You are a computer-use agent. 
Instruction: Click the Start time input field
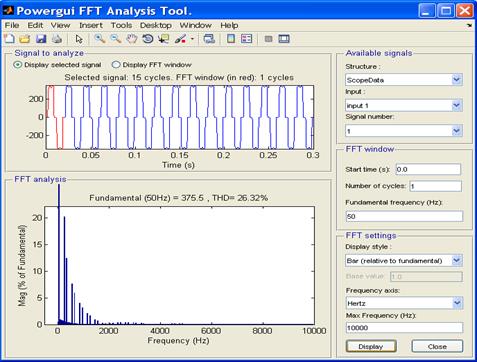click(428, 169)
